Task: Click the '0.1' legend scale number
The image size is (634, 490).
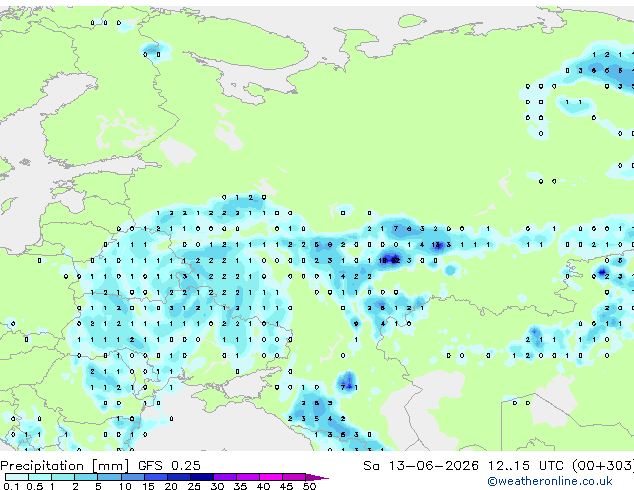Action: tap(11, 486)
